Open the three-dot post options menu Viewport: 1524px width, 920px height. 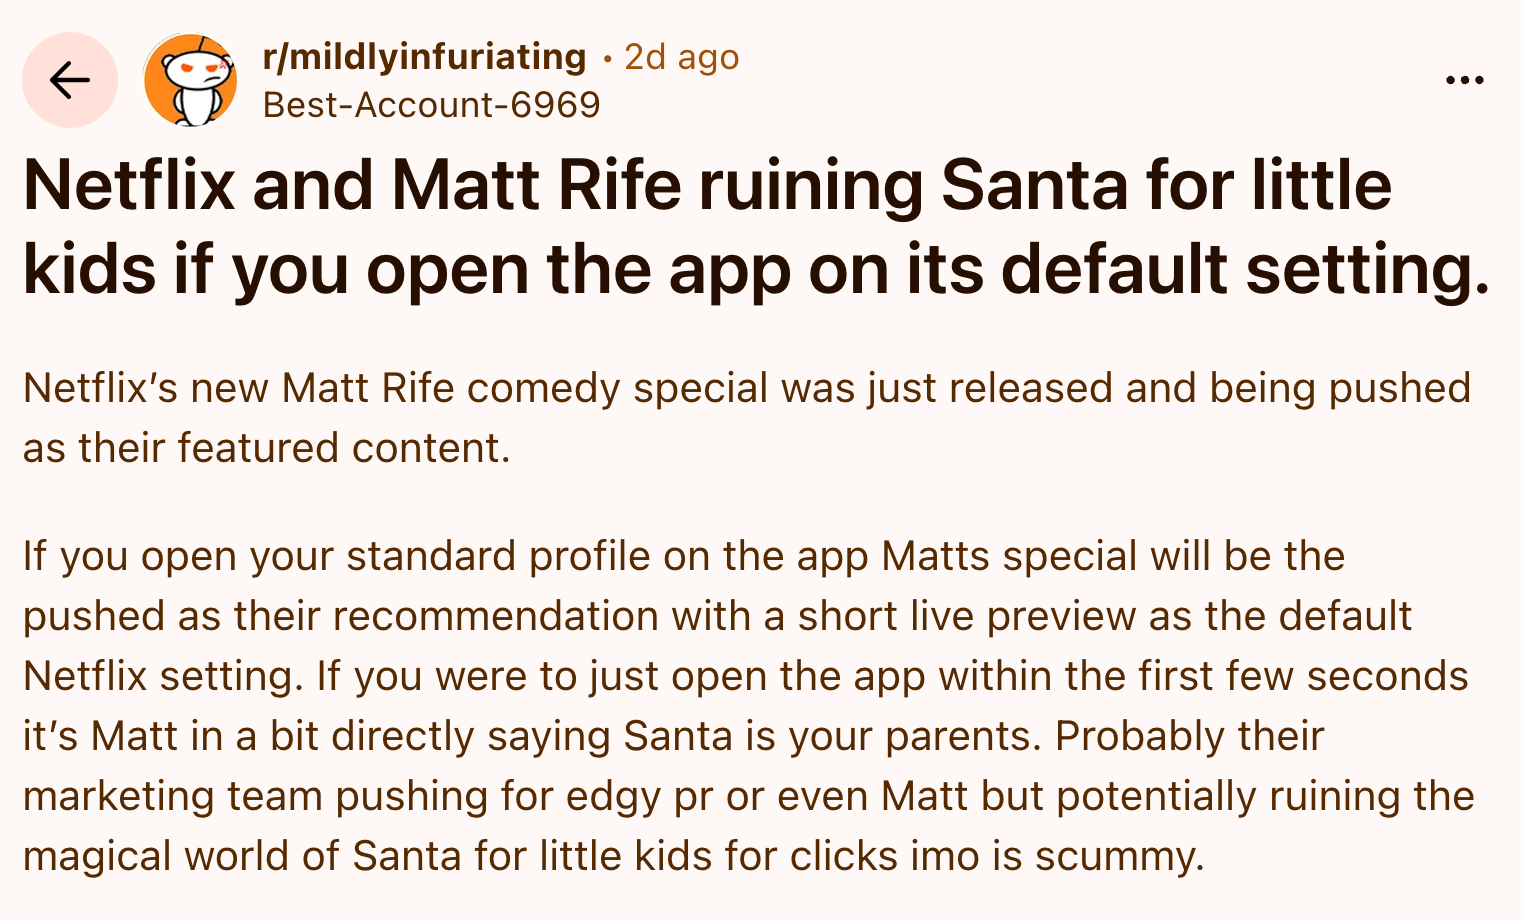(1464, 80)
